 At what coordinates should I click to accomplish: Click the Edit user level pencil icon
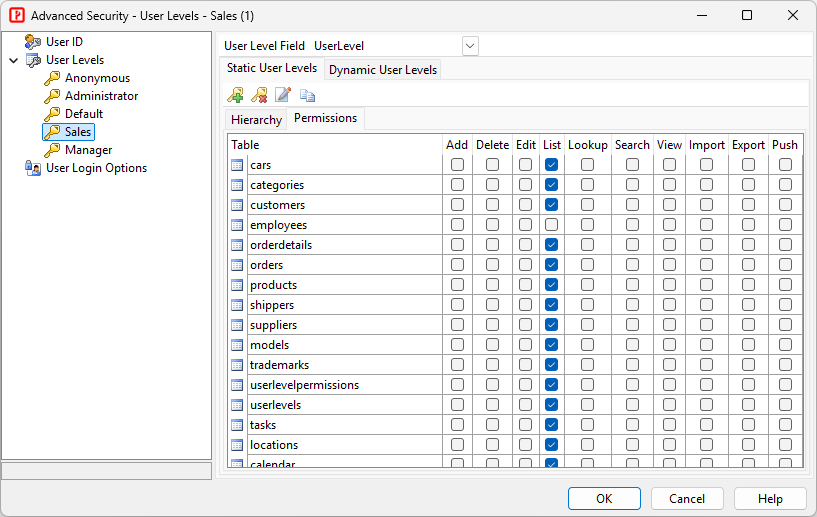[x=283, y=95]
